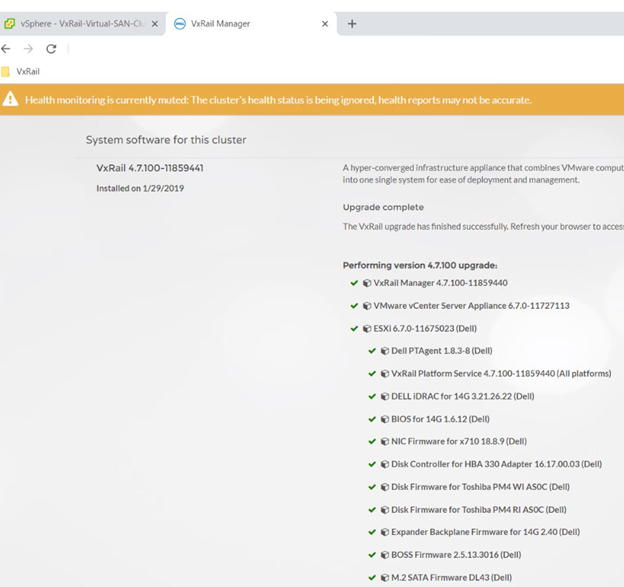Select M.2 SATA Firmware DL43 (Dell) text
624x587 pixels.
(x=452, y=577)
